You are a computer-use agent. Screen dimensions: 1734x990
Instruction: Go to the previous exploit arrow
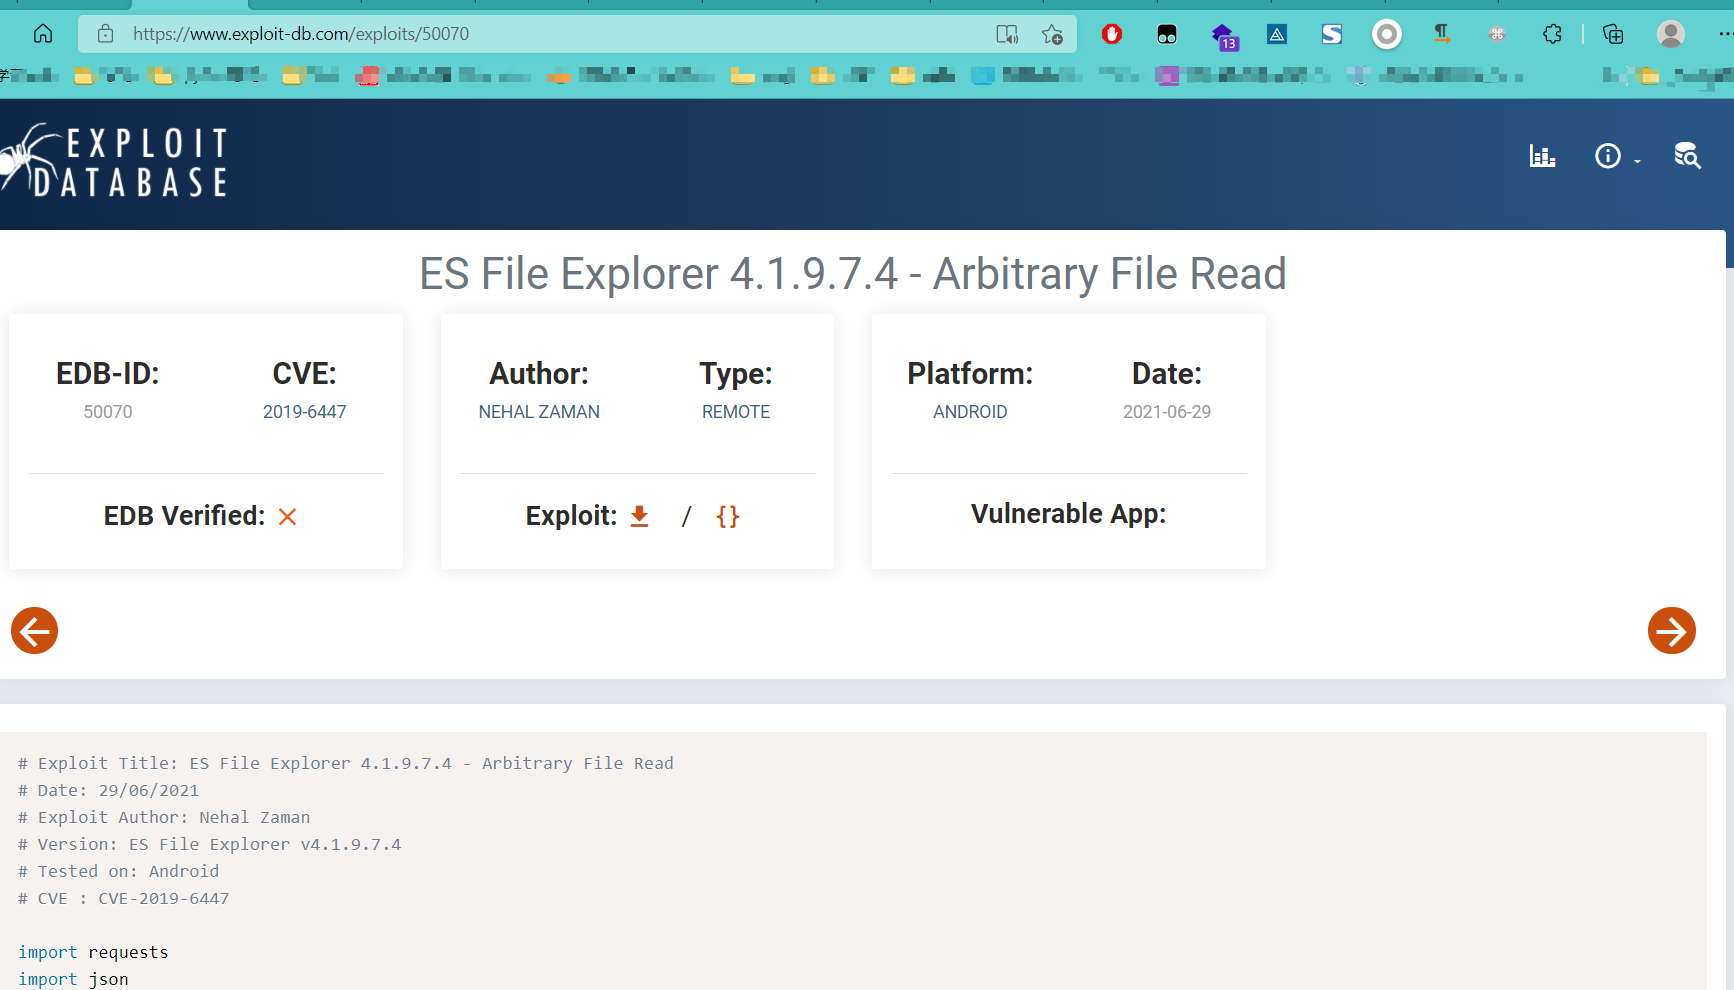tap(35, 631)
